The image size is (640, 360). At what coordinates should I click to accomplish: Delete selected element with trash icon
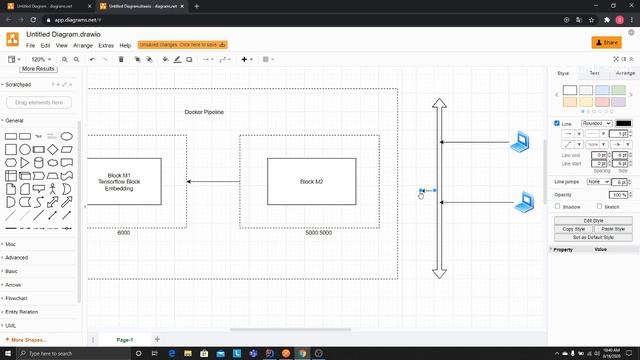click(x=121, y=60)
